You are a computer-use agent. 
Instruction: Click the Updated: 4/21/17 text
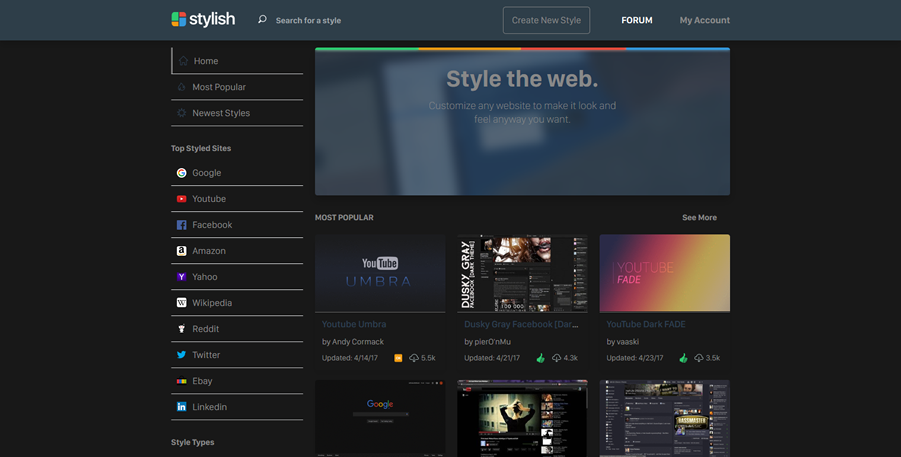(492, 358)
